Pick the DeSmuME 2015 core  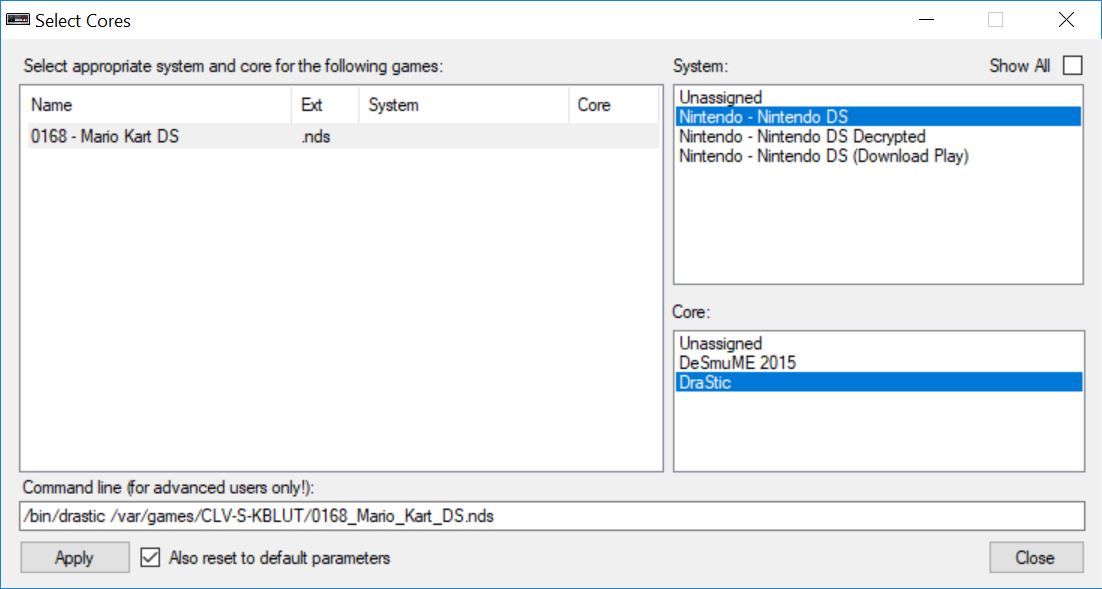879,363
